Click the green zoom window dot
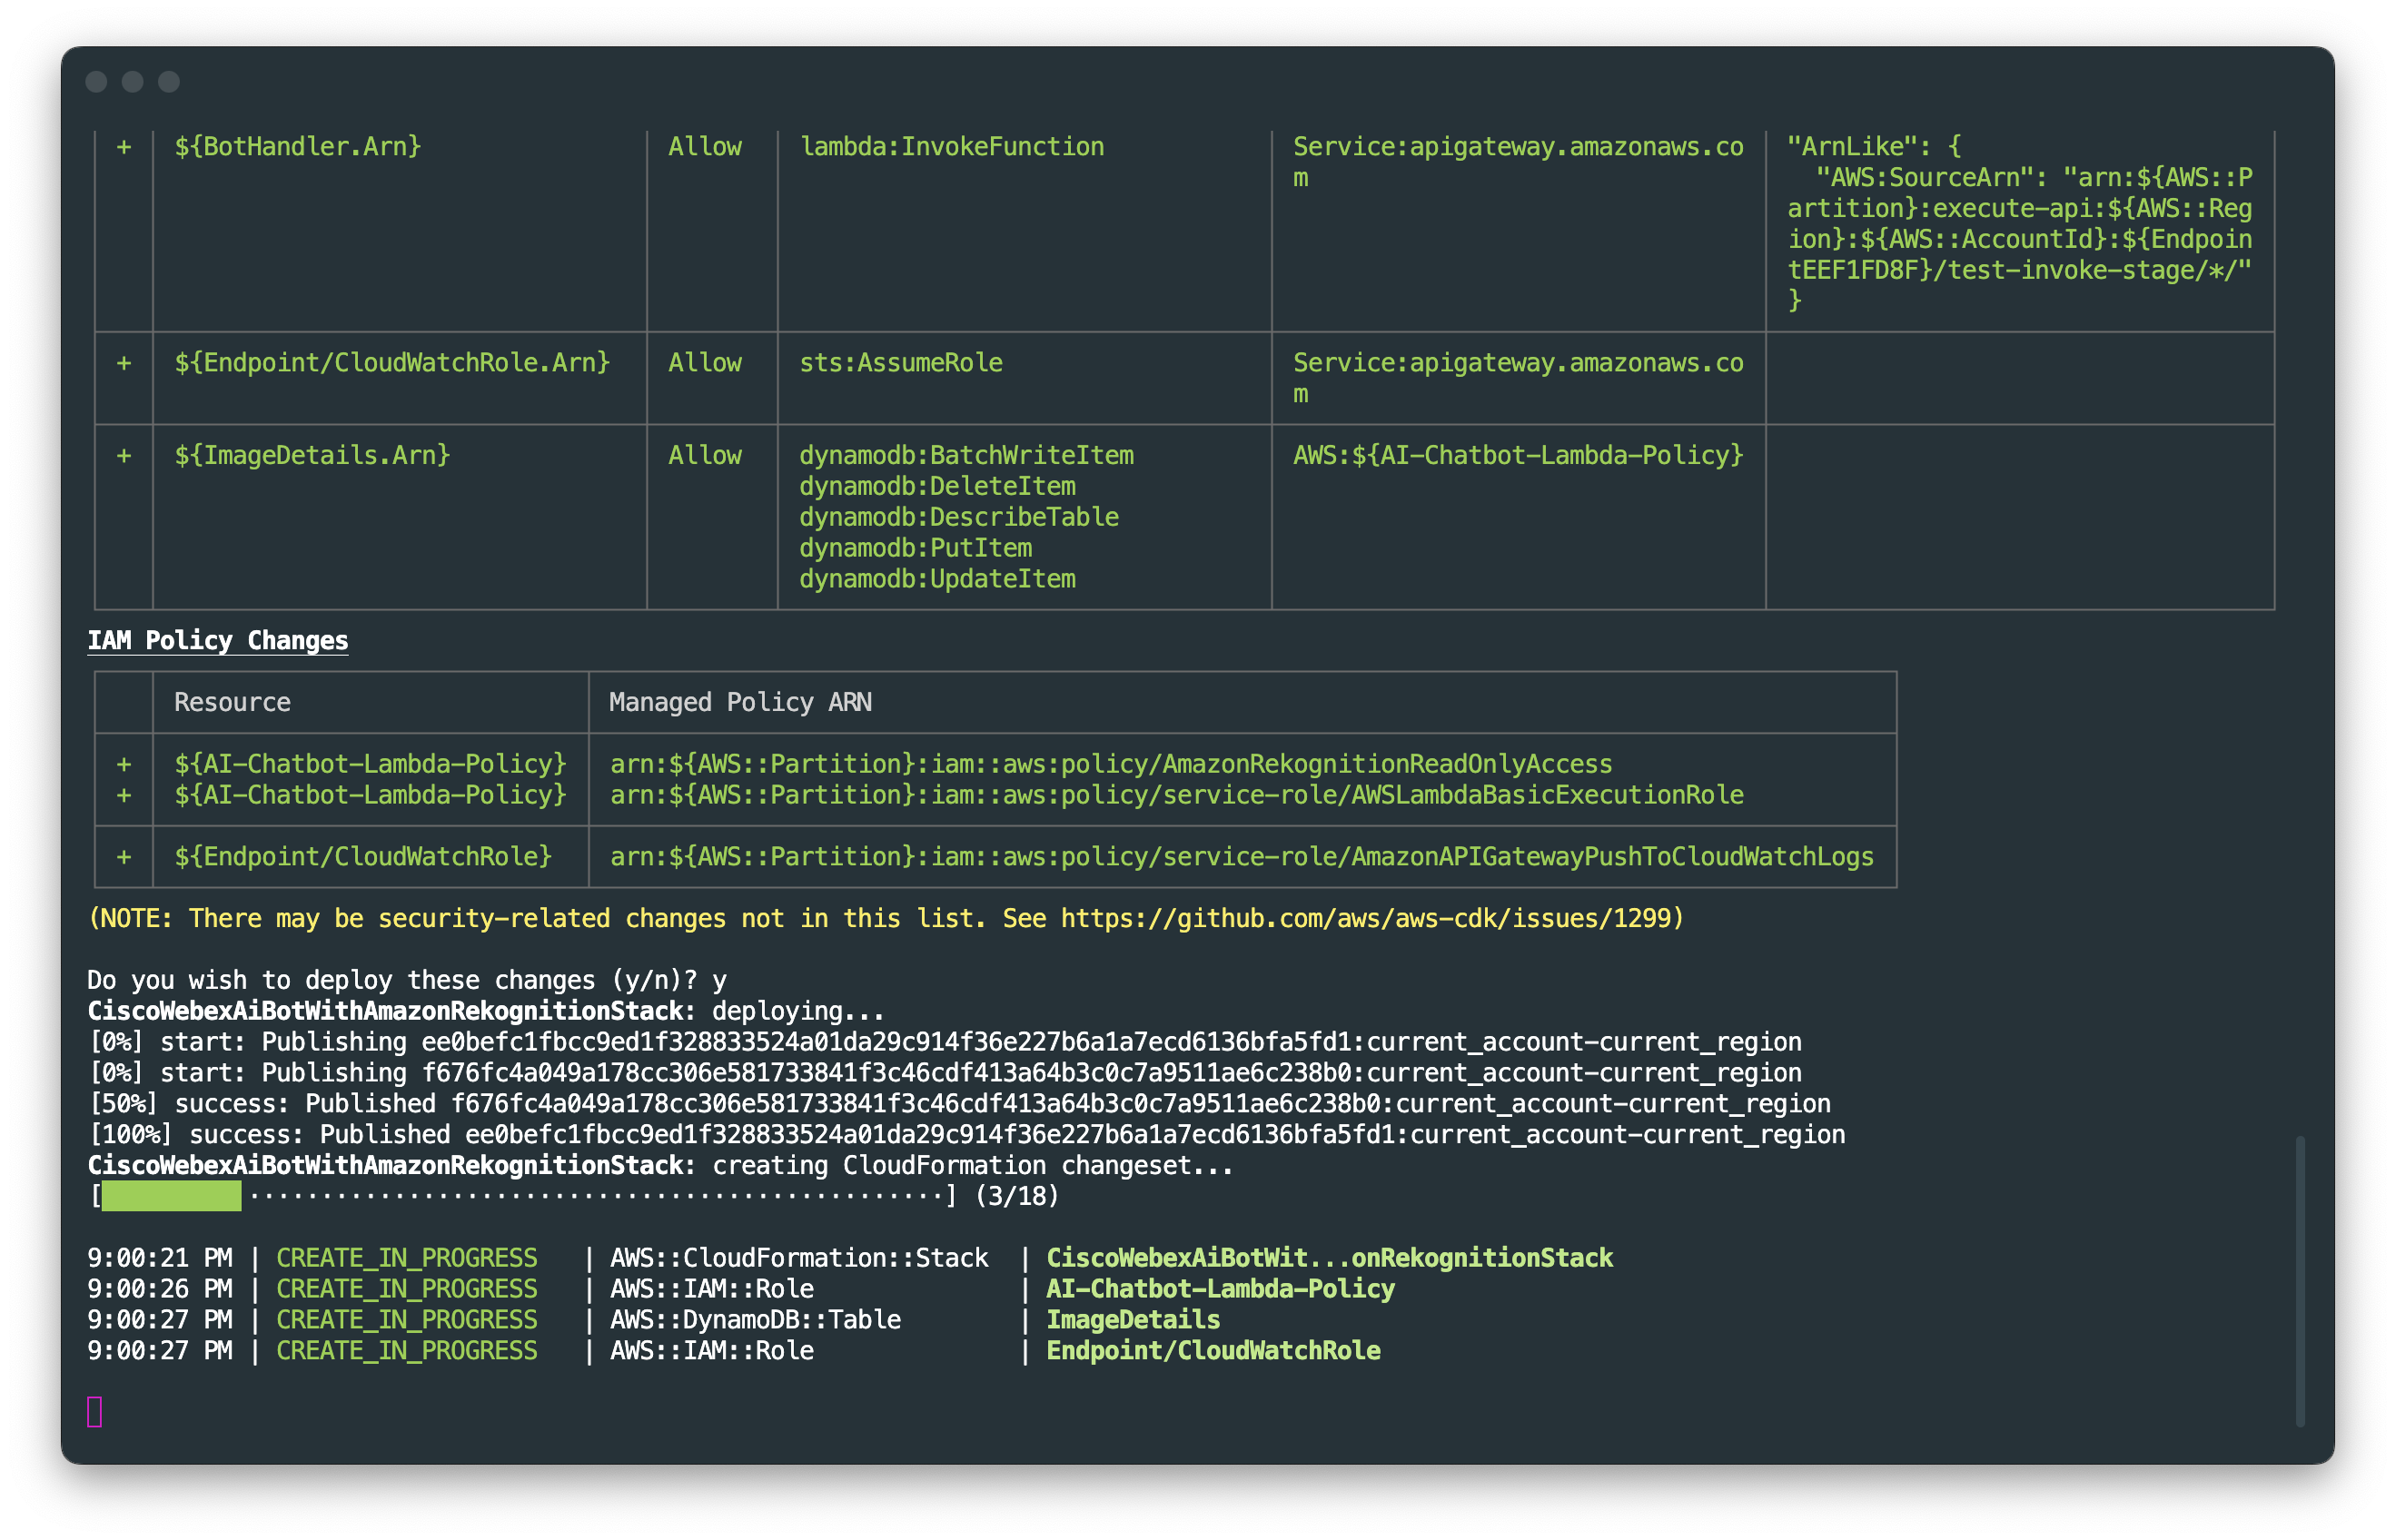Viewport: 2396px width, 1540px height. coord(169,81)
